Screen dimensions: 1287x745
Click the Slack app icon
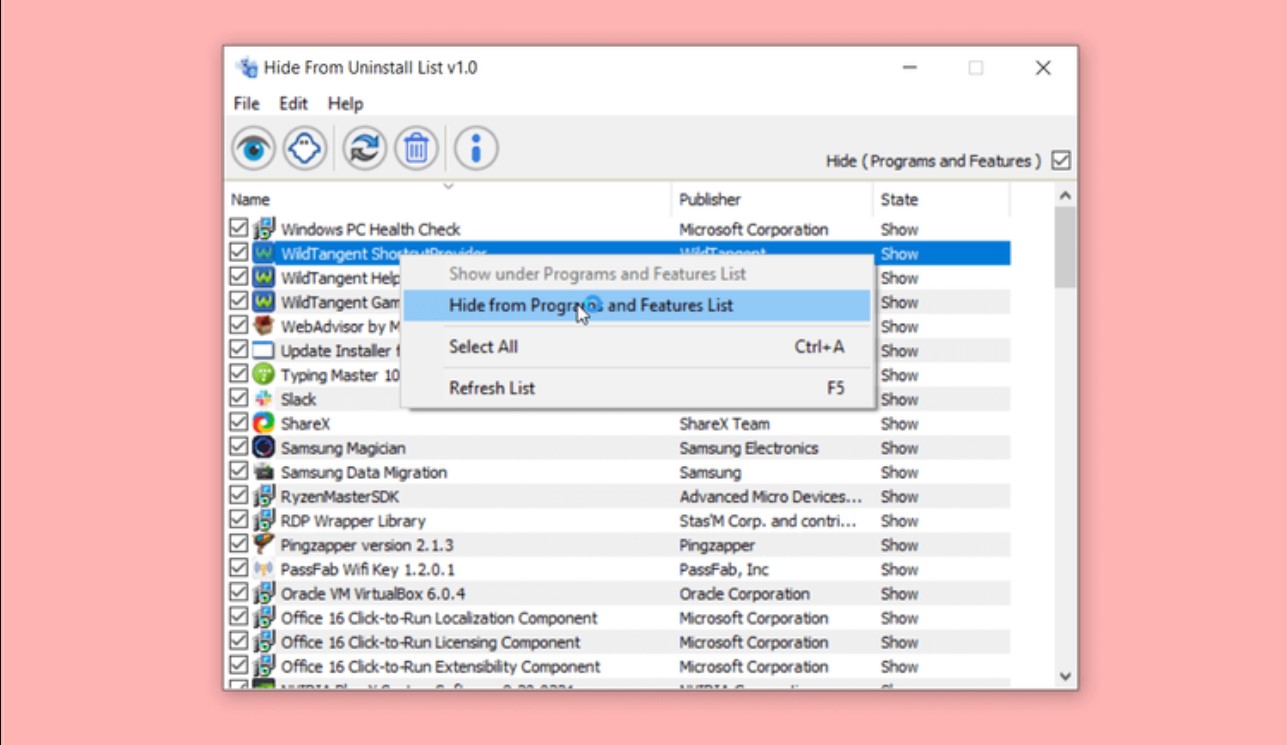coord(263,399)
